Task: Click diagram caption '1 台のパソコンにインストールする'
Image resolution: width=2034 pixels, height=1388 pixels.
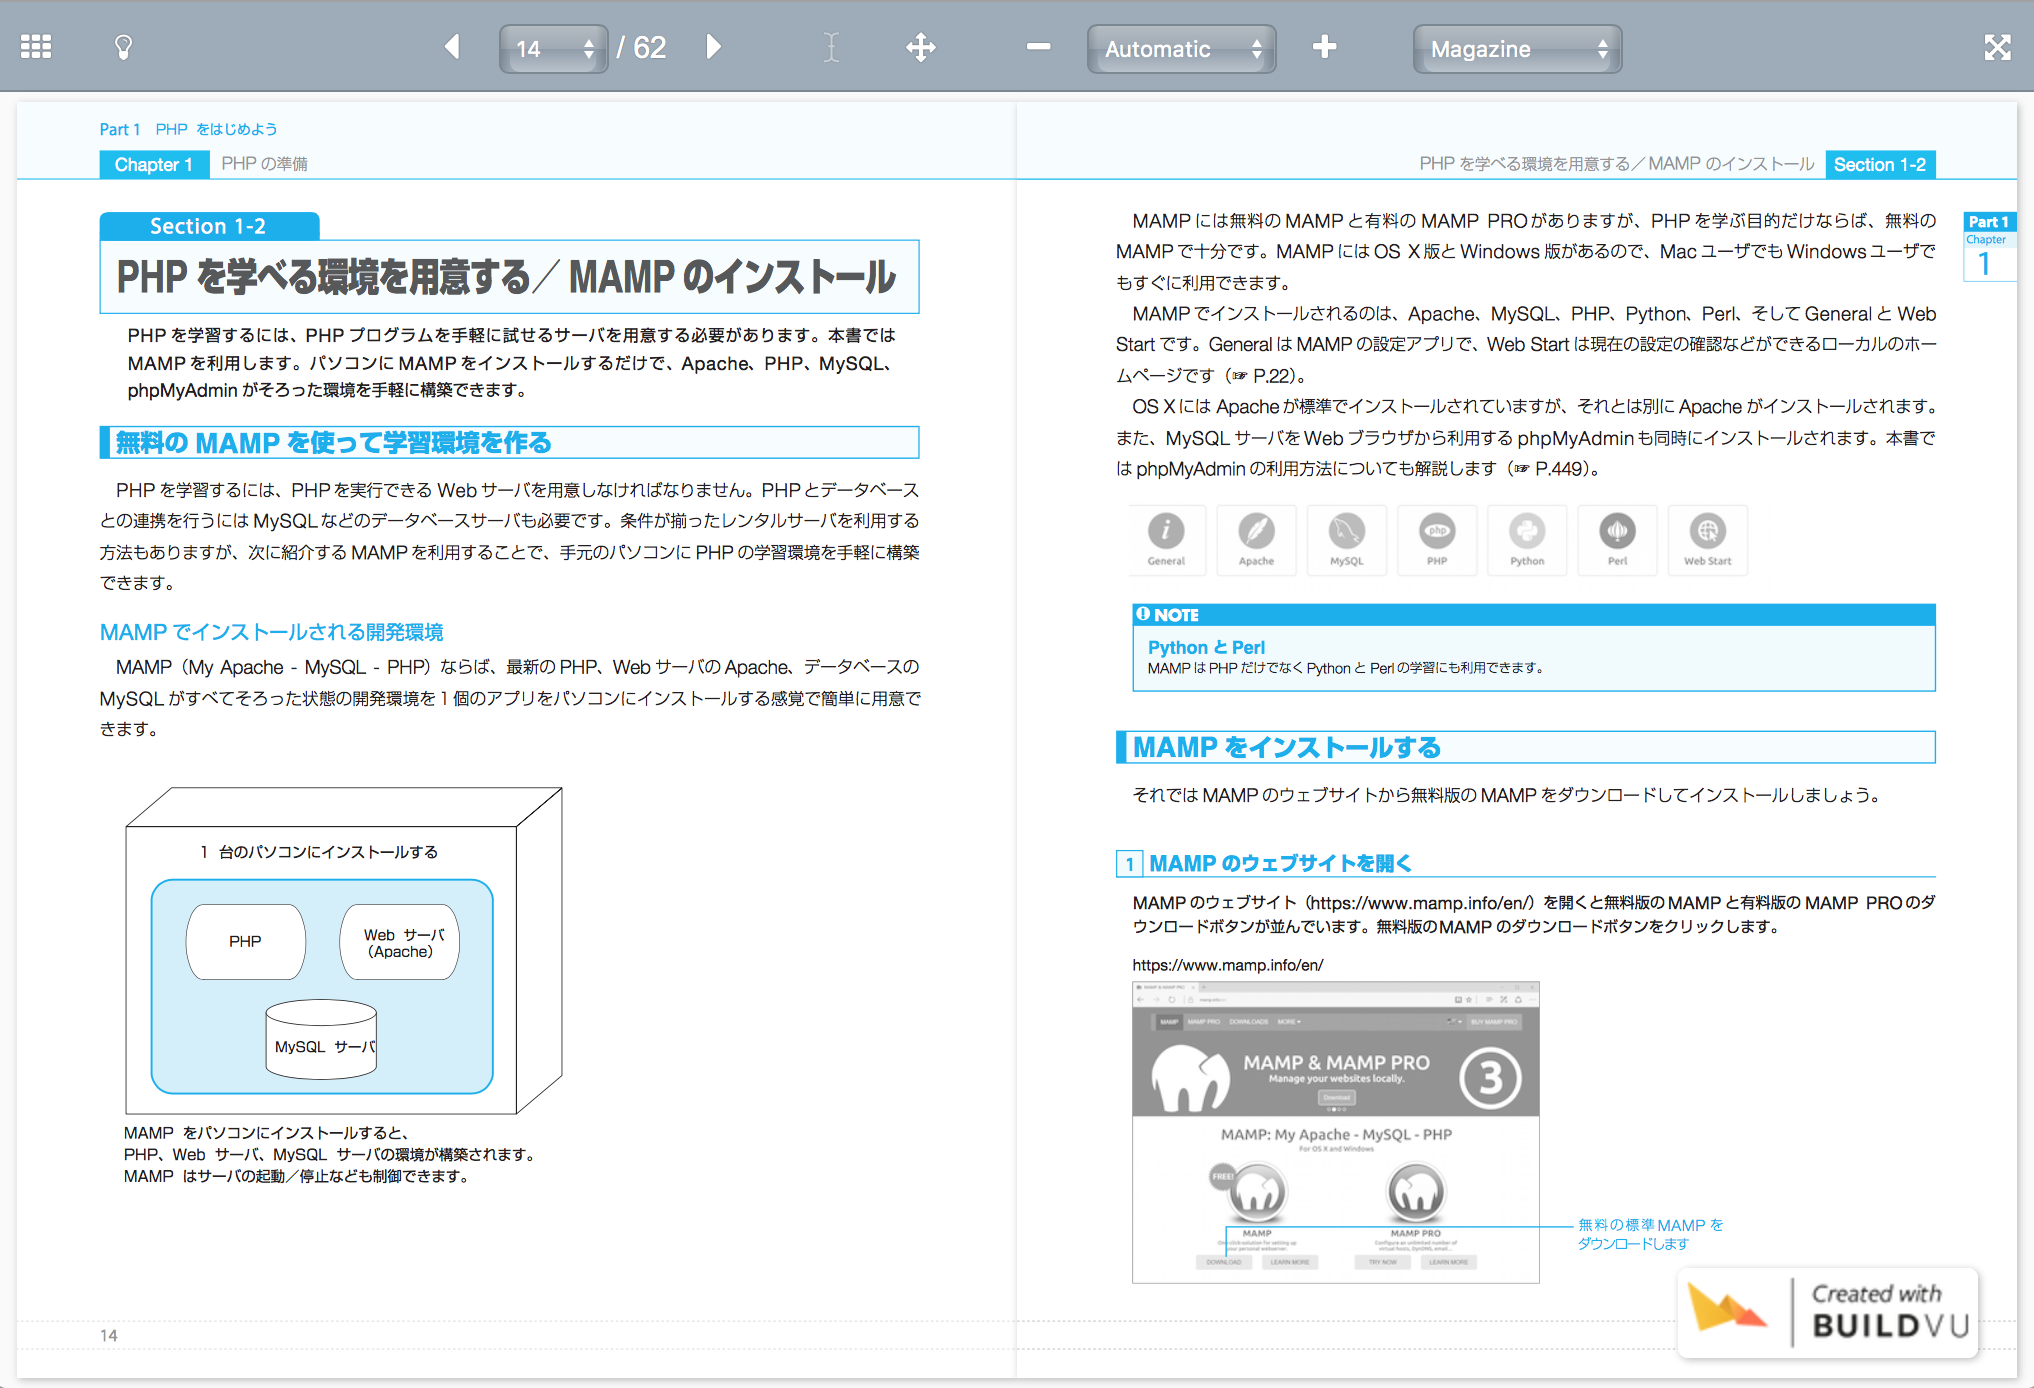Action: (319, 852)
